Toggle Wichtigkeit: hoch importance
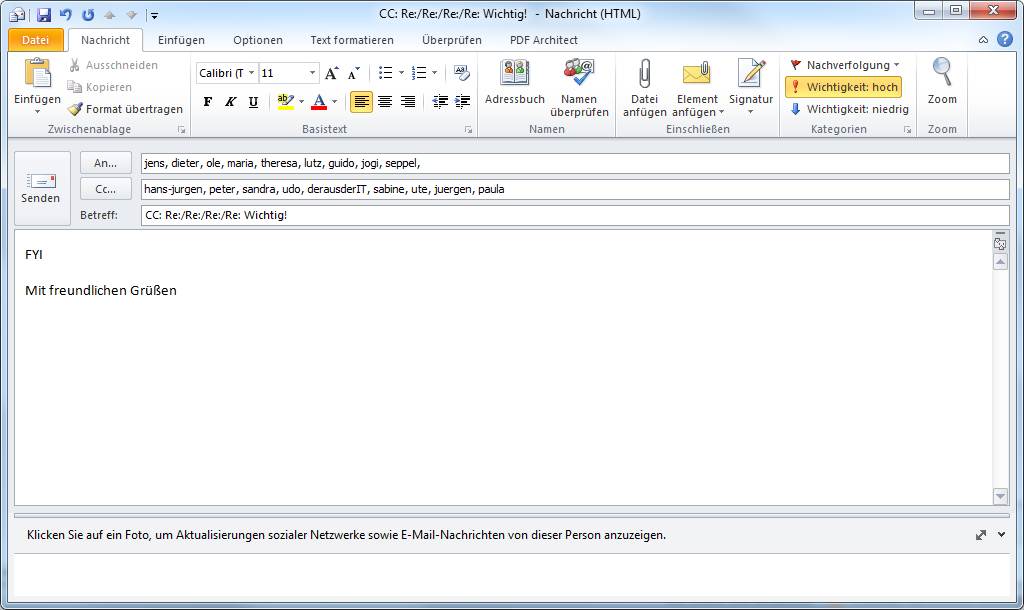Viewport: 1024px width, 610px height. tap(843, 87)
